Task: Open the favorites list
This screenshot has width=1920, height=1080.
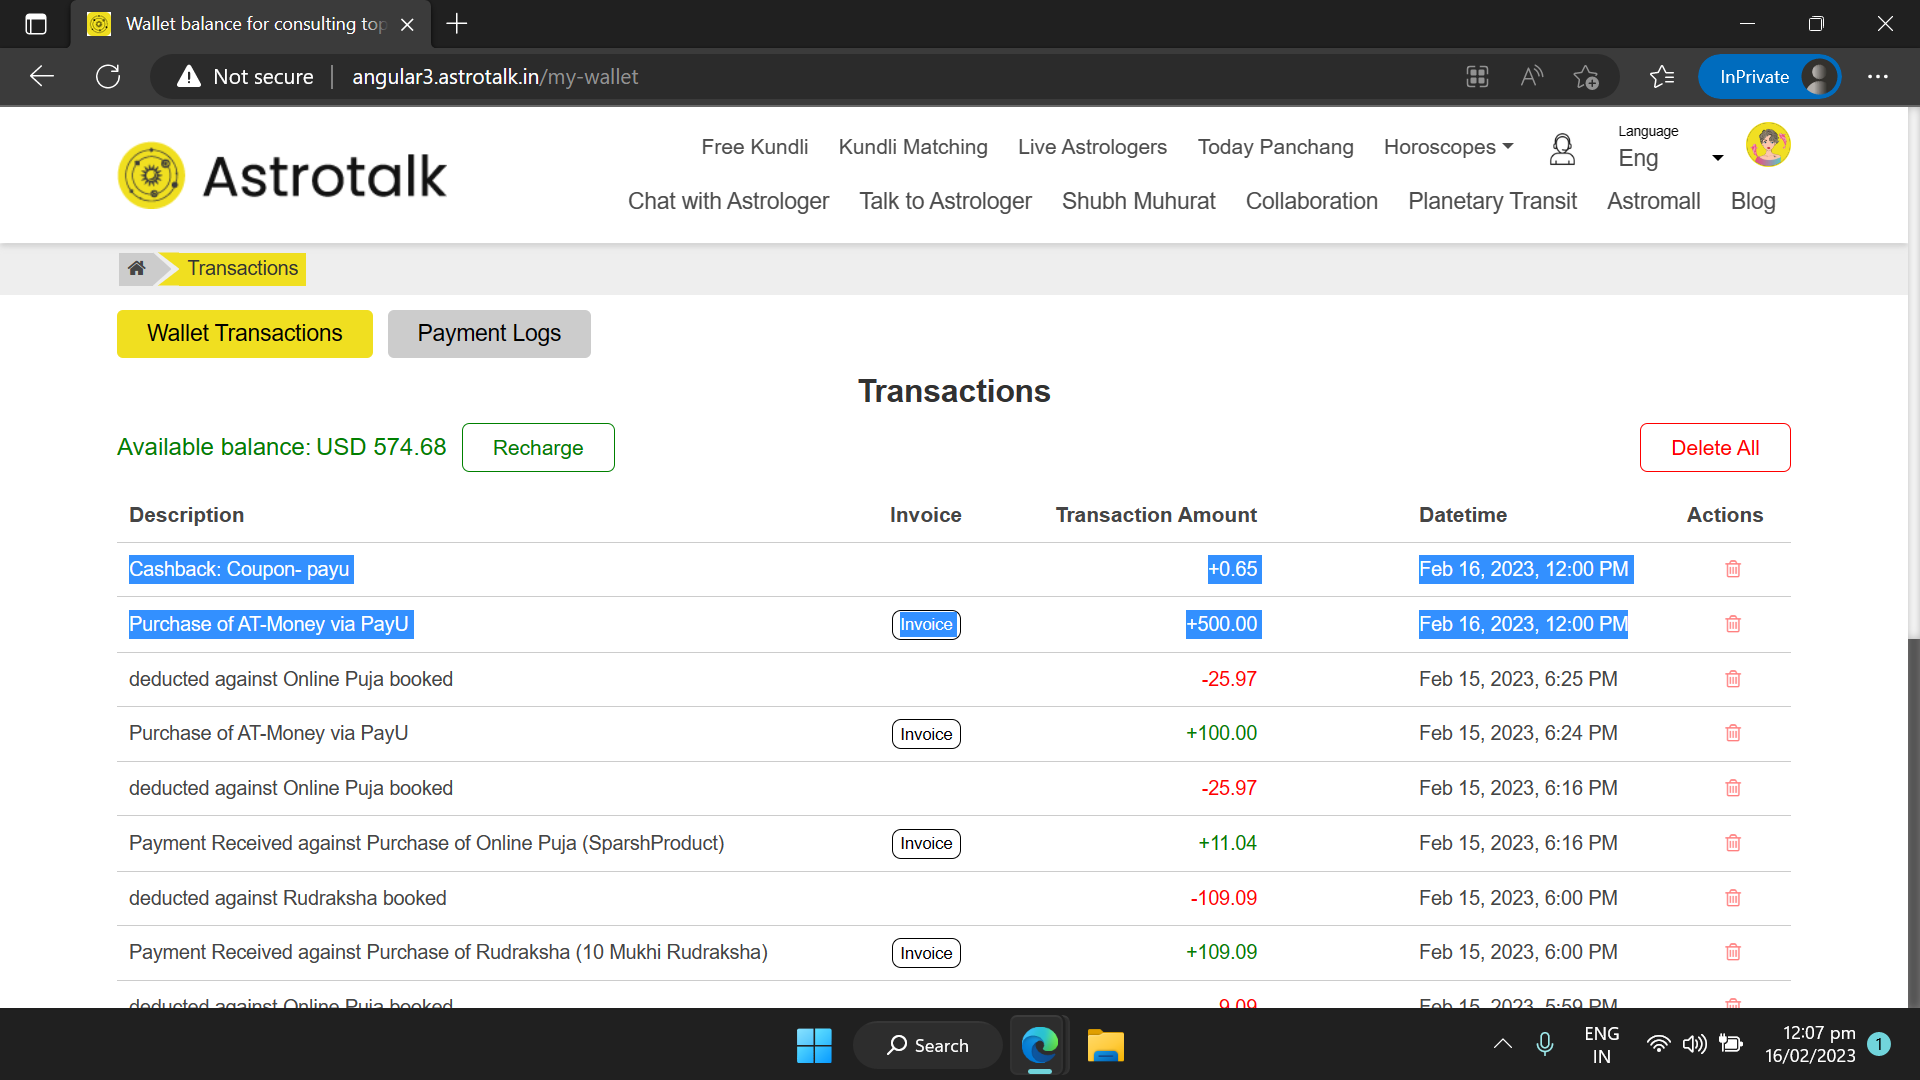Action: point(1662,77)
